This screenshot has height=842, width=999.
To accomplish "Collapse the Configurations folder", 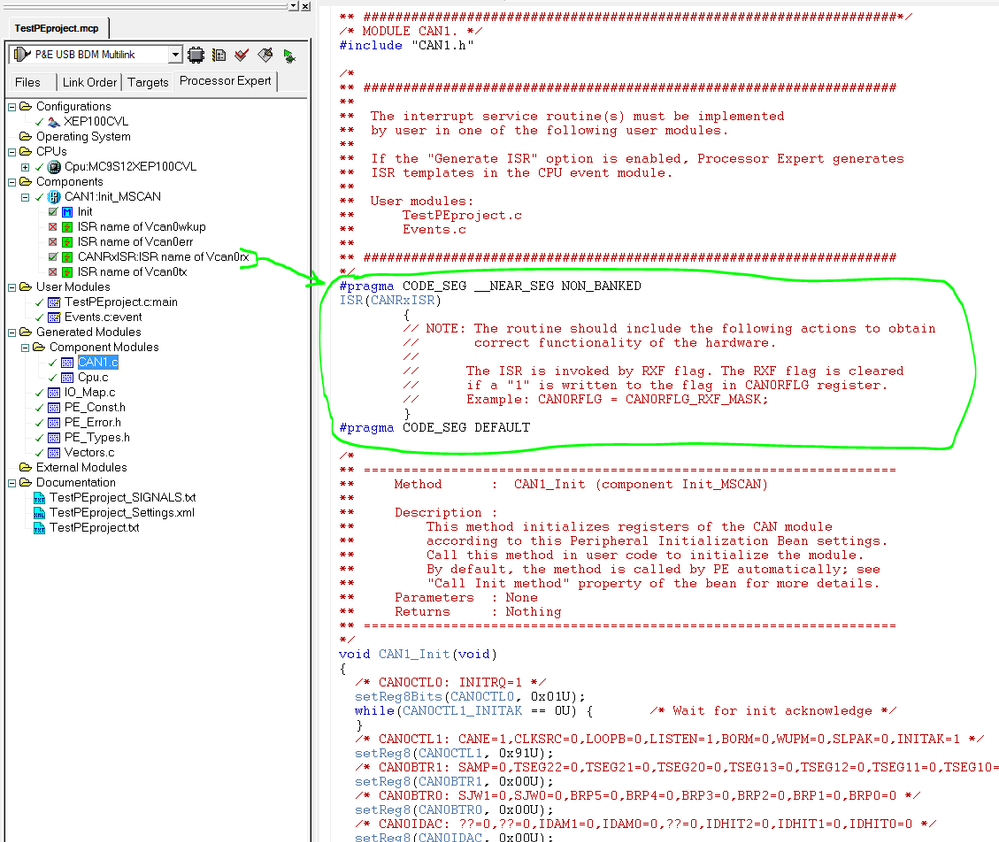I will (x=11, y=107).
